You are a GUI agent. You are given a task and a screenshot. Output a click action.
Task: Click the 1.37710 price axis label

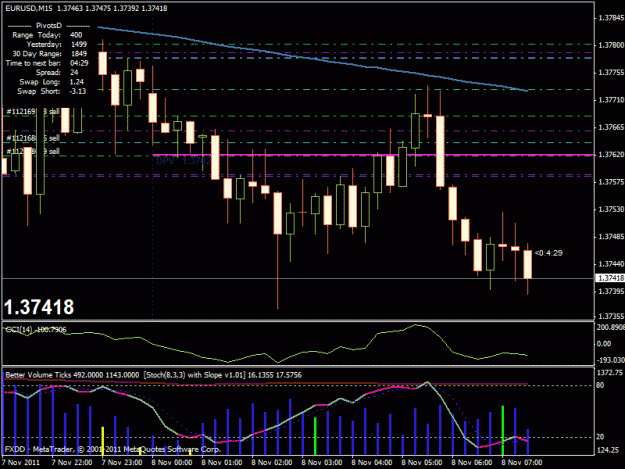point(611,100)
